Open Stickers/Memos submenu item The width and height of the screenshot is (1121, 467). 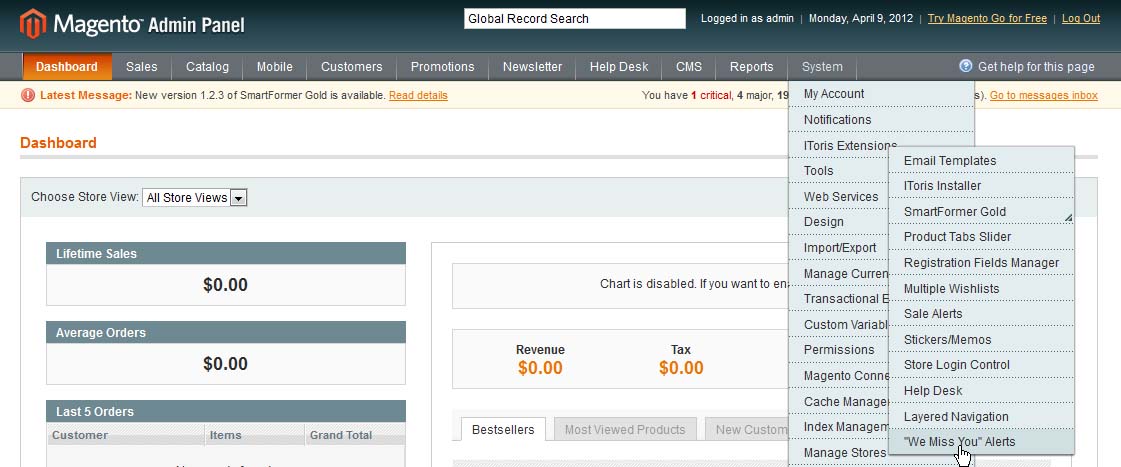(981, 340)
